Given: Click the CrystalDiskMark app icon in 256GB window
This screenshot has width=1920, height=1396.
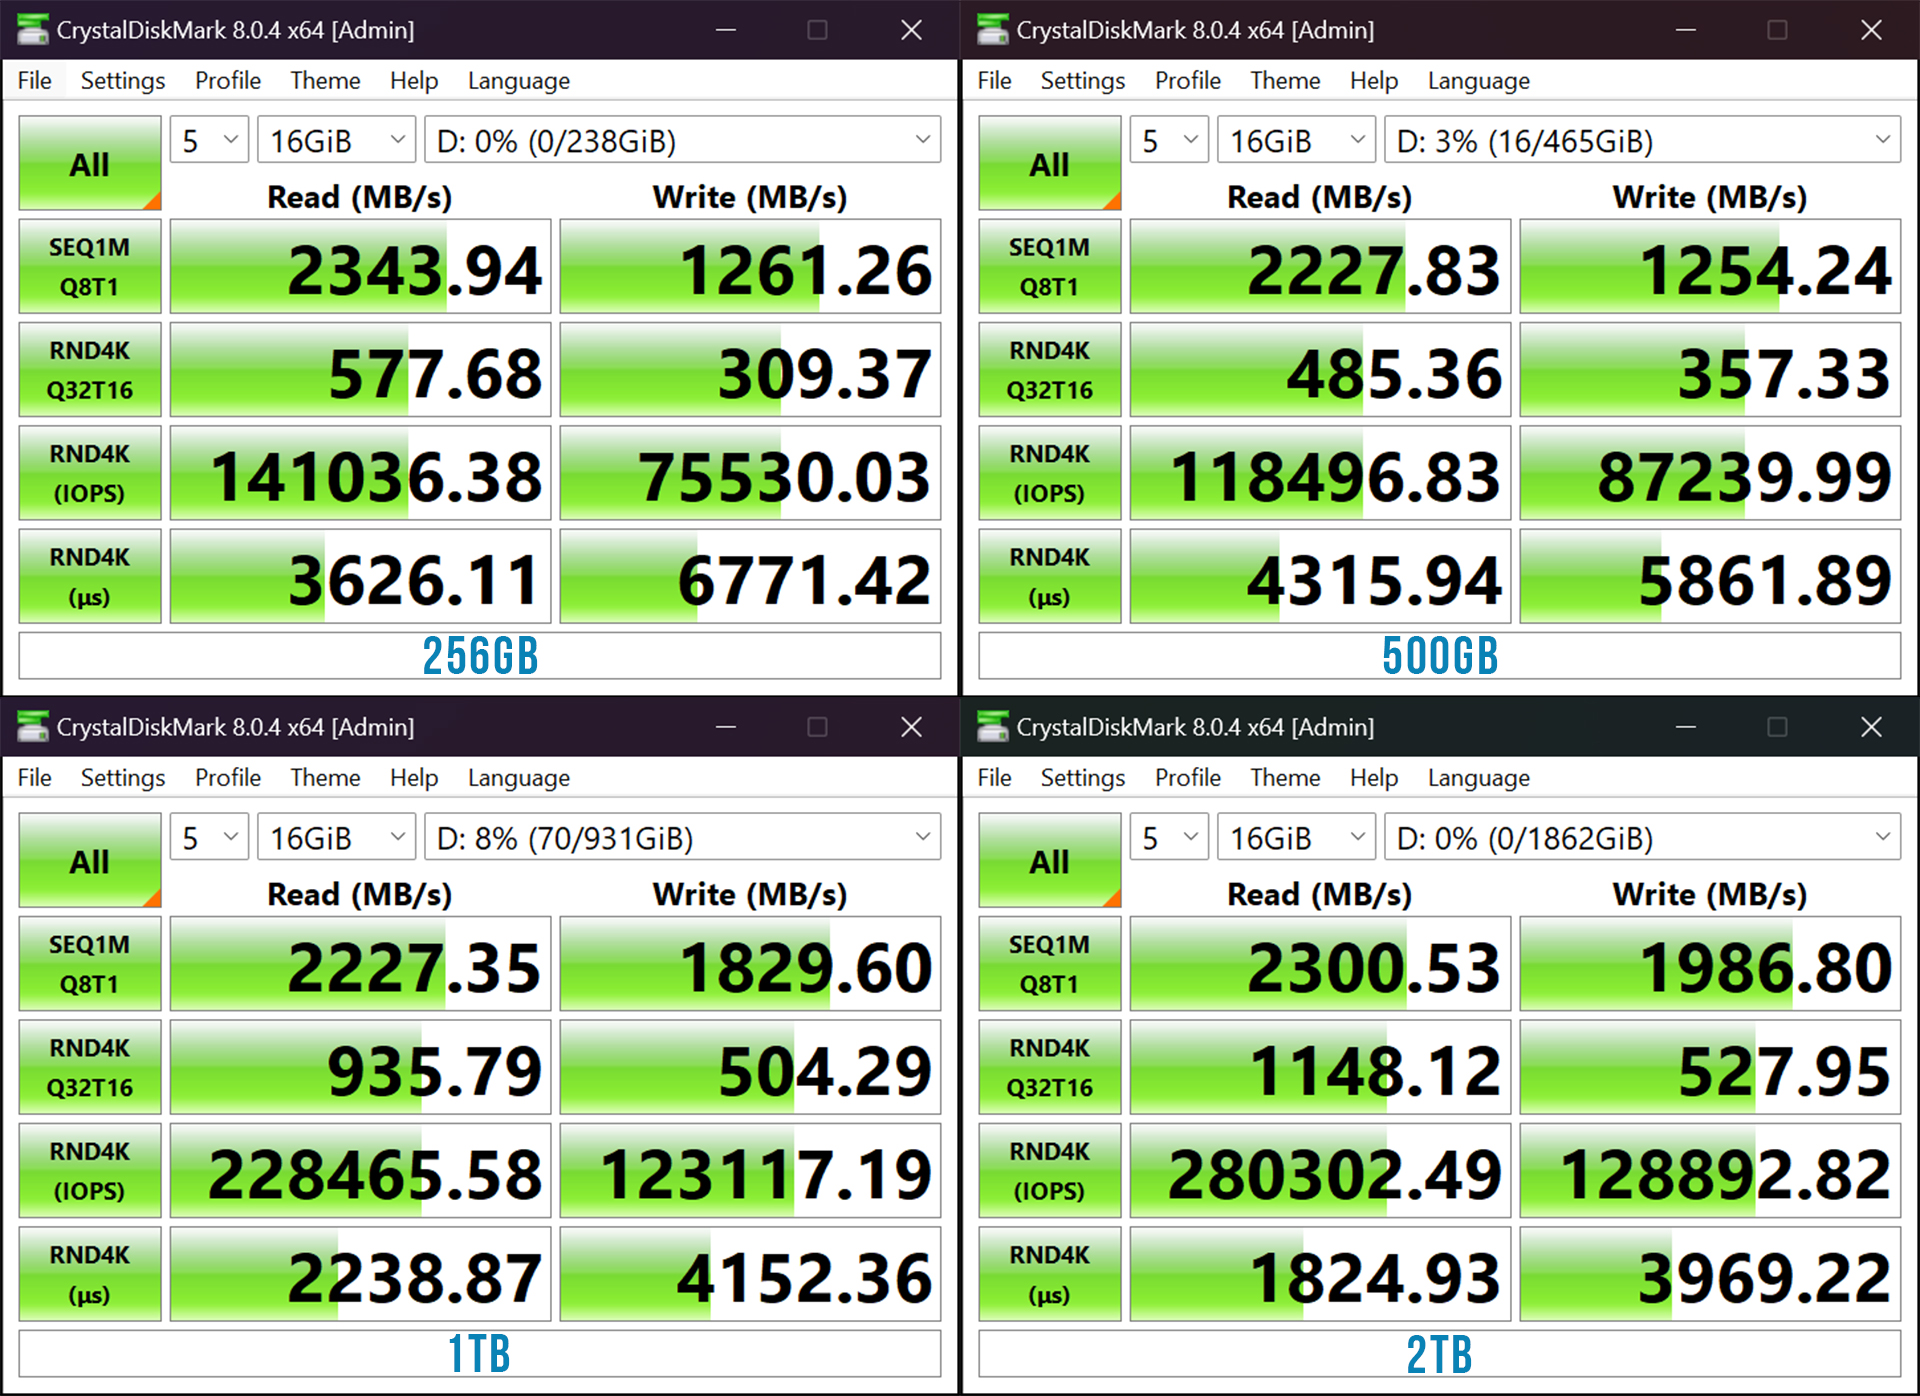Looking at the screenshot, I should pyautogui.click(x=33, y=30).
